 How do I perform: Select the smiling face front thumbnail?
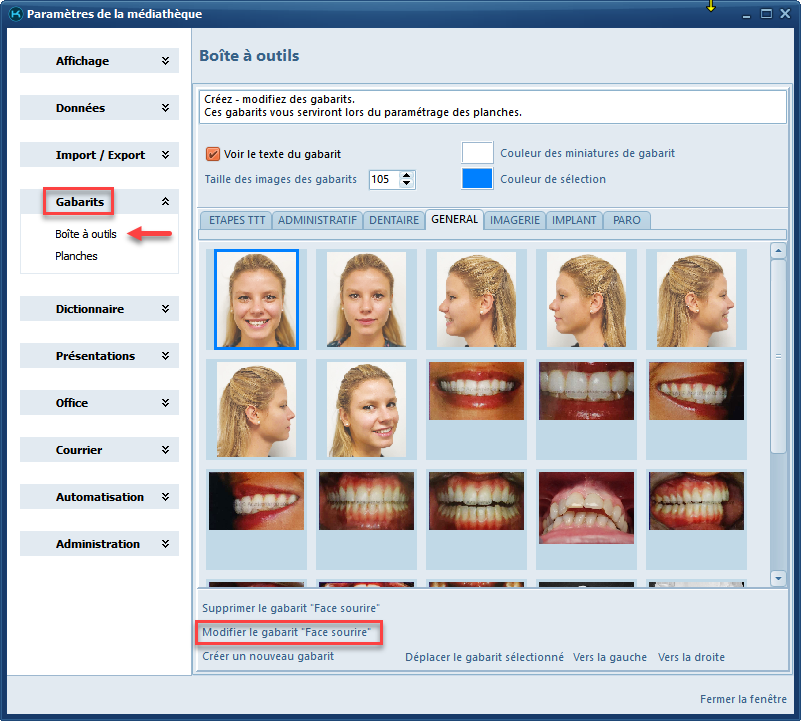click(x=256, y=298)
